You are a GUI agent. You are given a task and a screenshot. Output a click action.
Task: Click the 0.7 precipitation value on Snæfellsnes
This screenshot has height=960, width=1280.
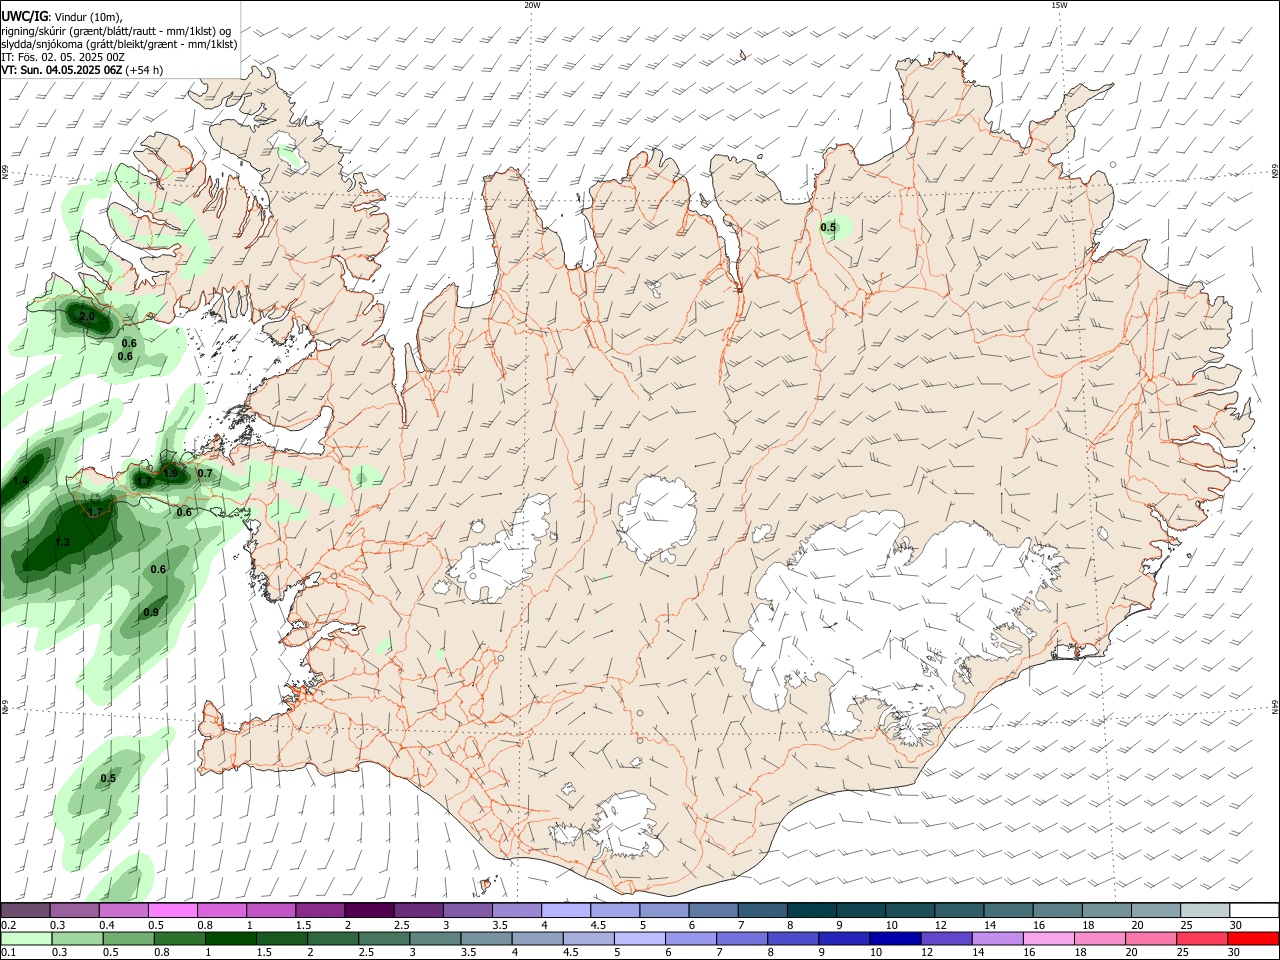(x=205, y=473)
